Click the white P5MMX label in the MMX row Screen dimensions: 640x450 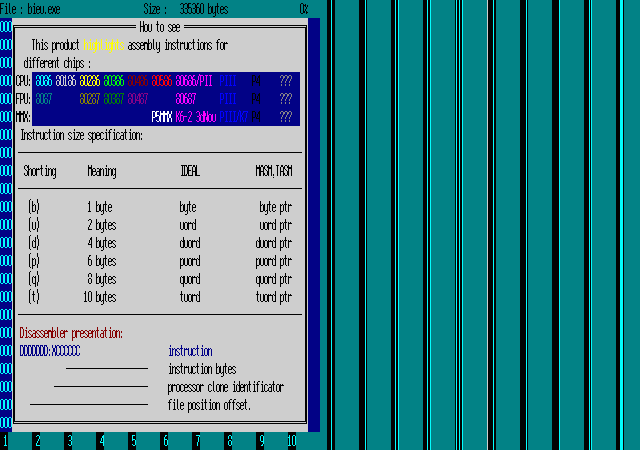(162, 117)
